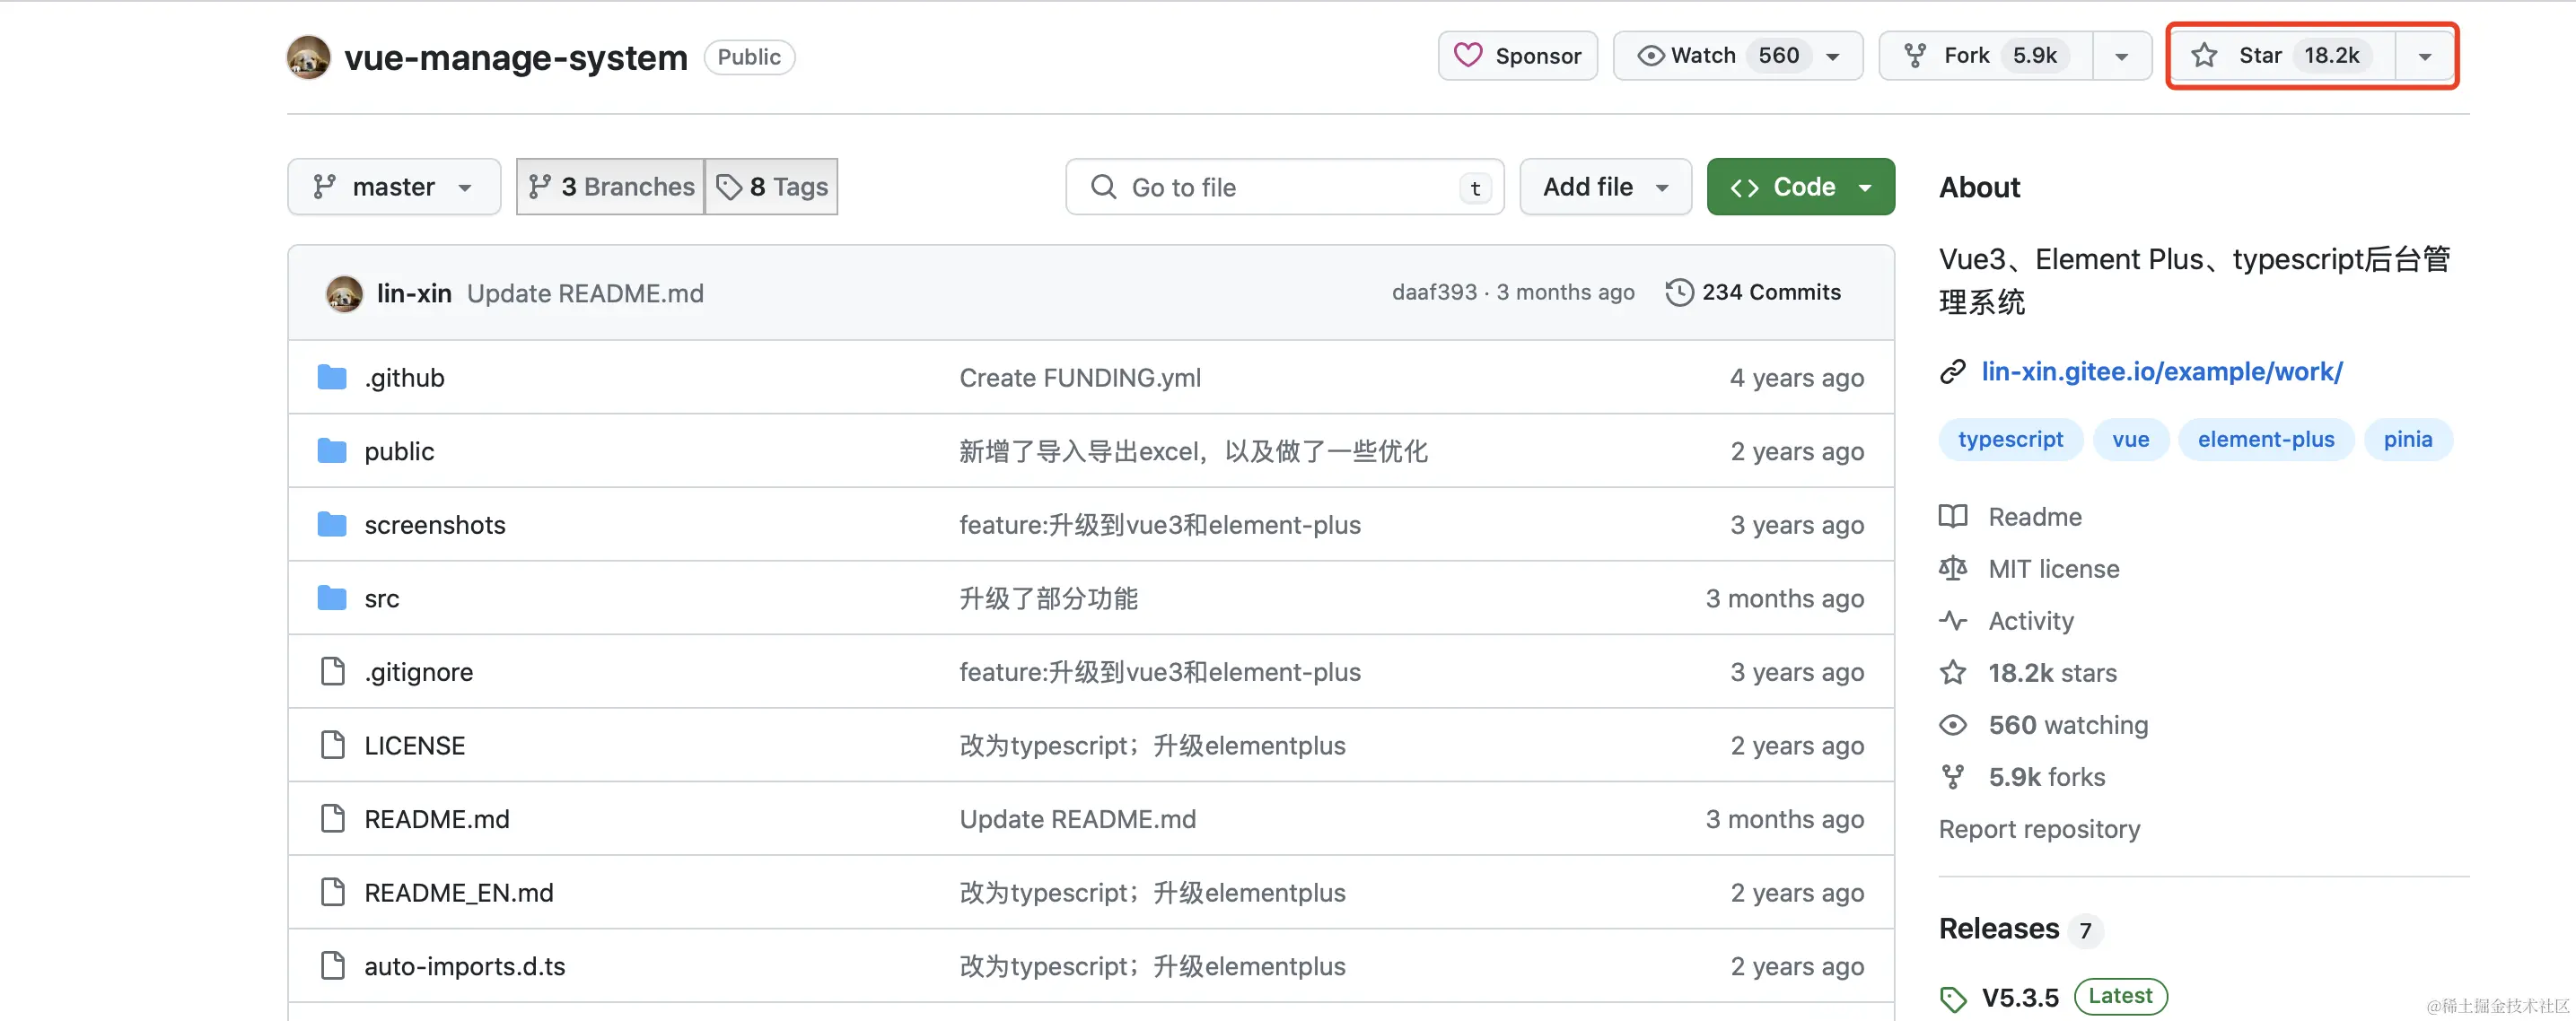Expand the Add file dropdown
The height and width of the screenshot is (1021, 2576).
[x=1604, y=187]
